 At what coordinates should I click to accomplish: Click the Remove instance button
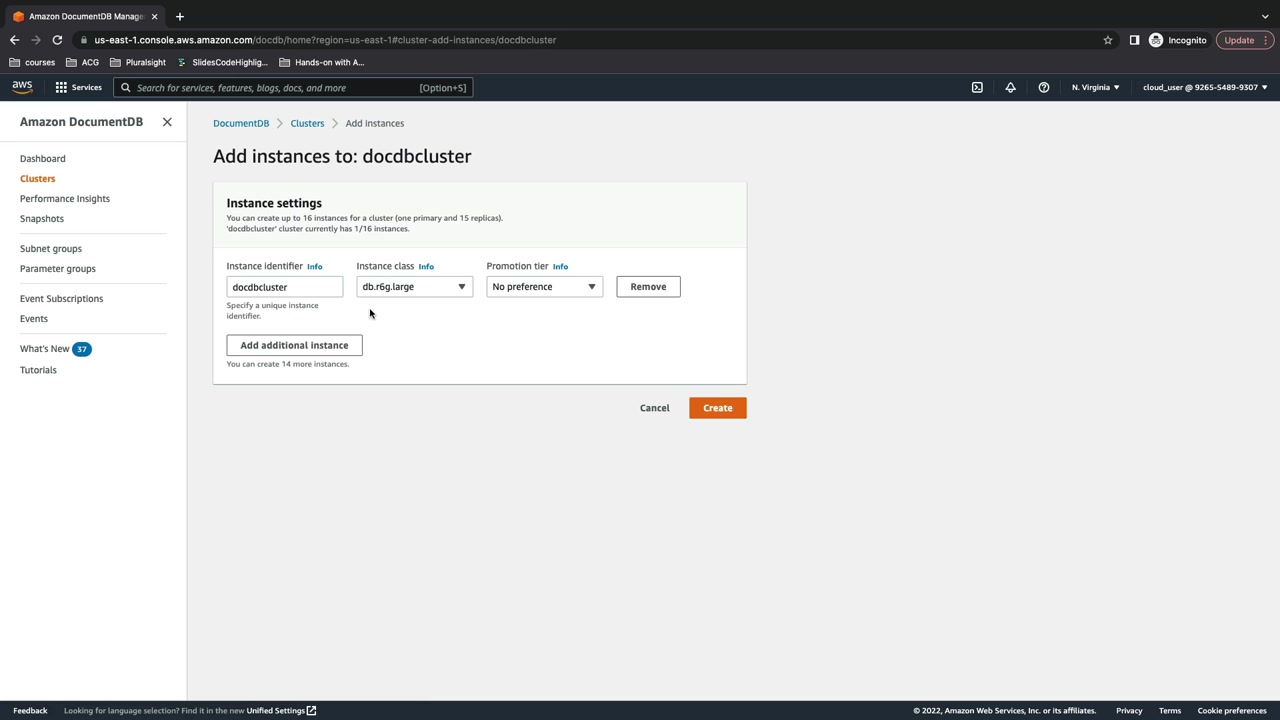click(648, 287)
